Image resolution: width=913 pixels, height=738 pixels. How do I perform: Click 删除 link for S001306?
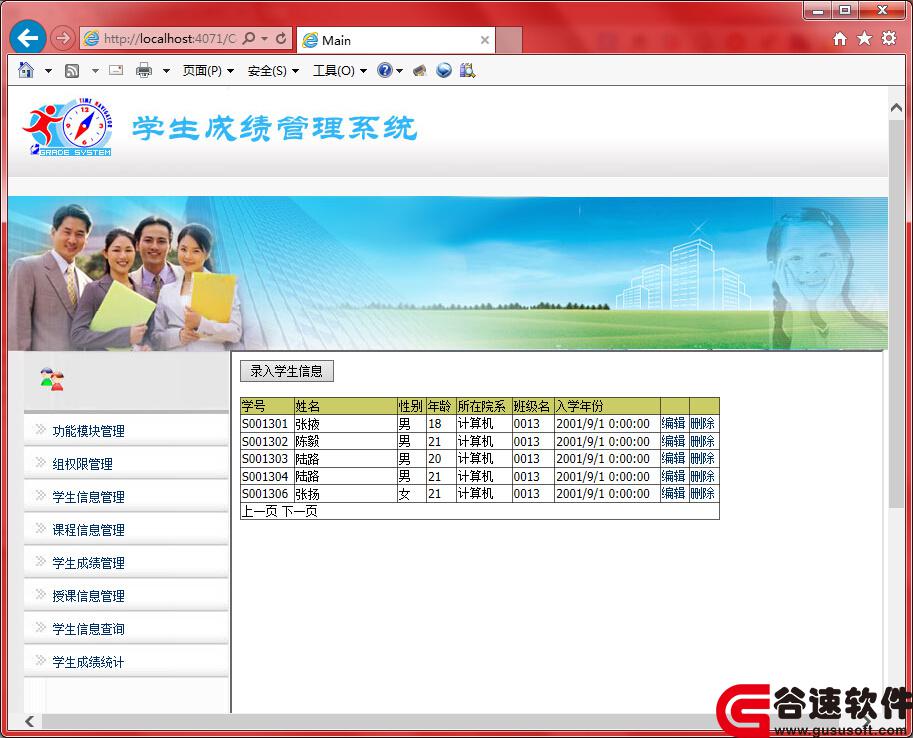point(703,493)
